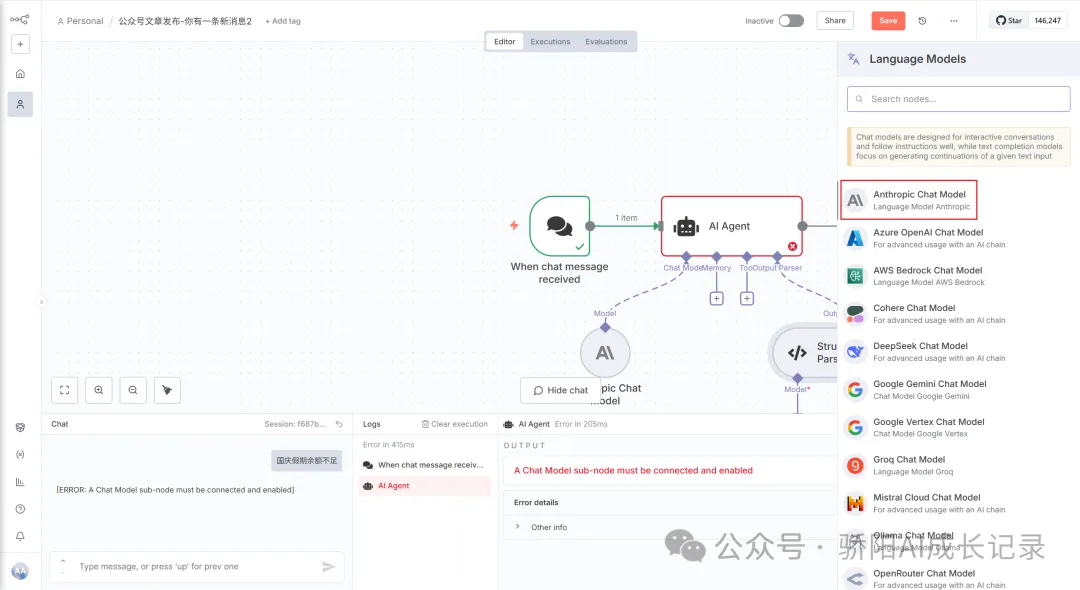Choose Google Gemini Chat Model

tap(958, 390)
